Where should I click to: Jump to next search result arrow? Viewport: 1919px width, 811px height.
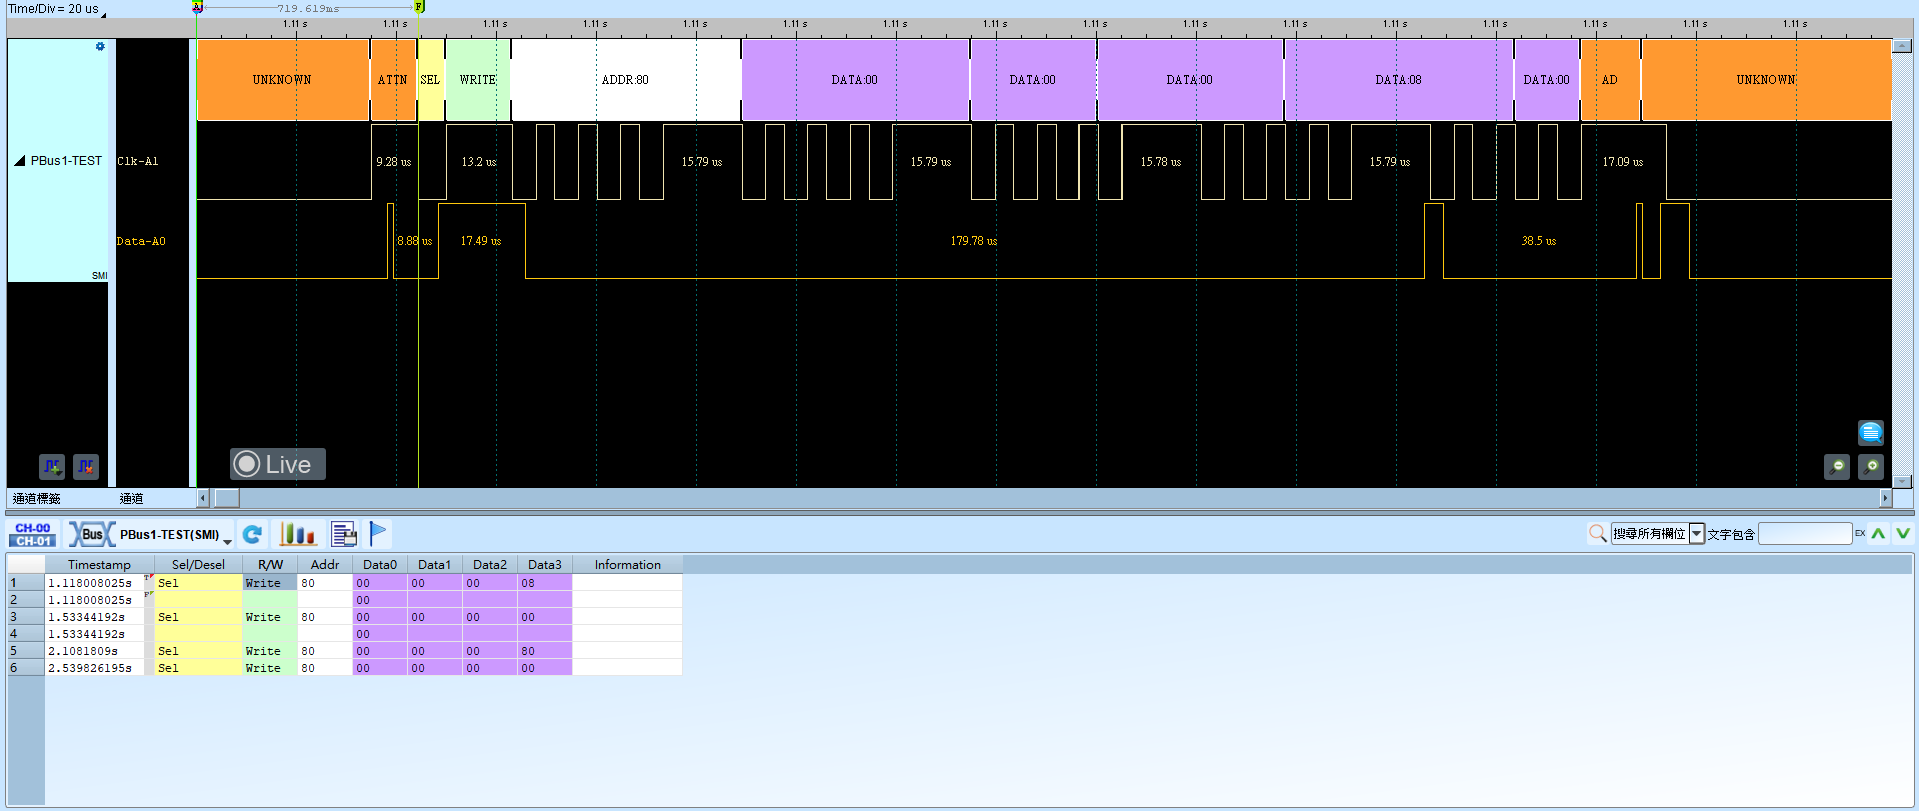click(1903, 534)
